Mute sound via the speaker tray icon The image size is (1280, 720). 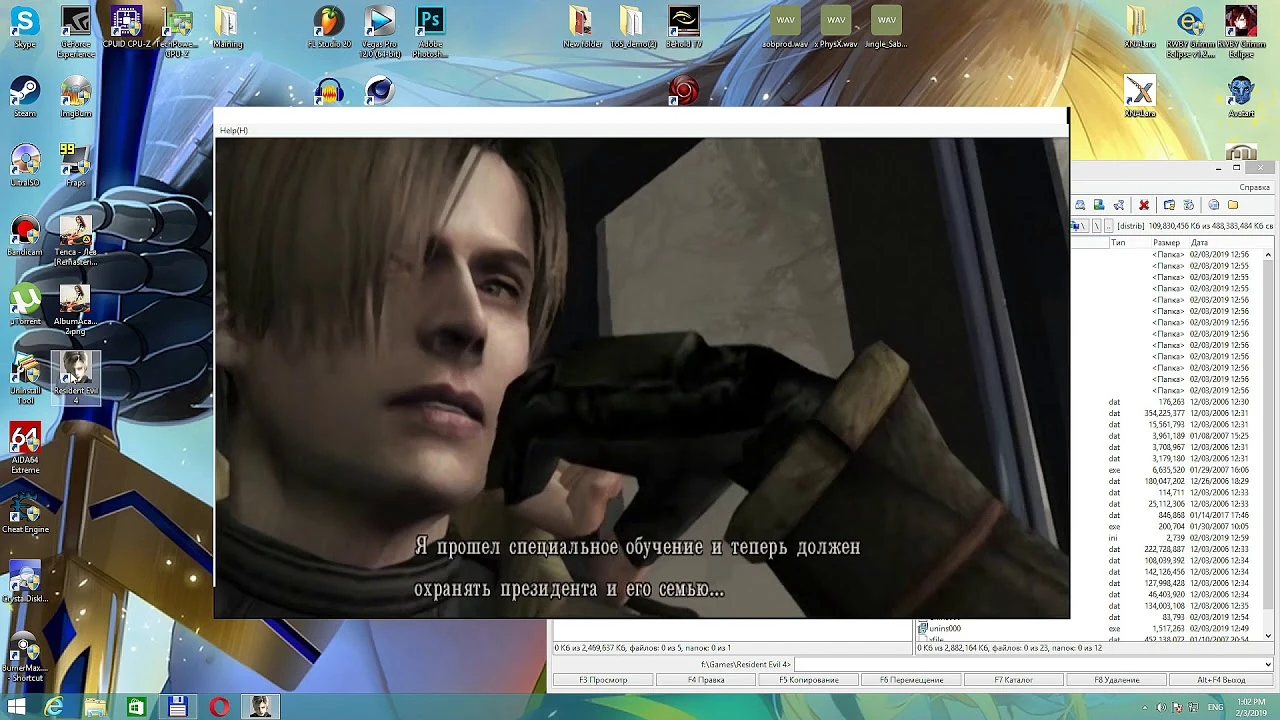(1162, 707)
